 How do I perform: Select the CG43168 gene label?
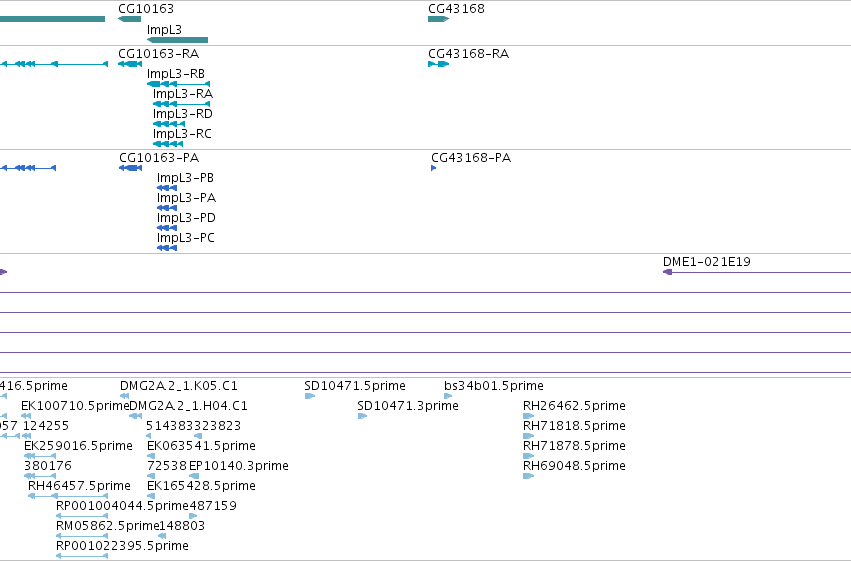(x=456, y=9)
